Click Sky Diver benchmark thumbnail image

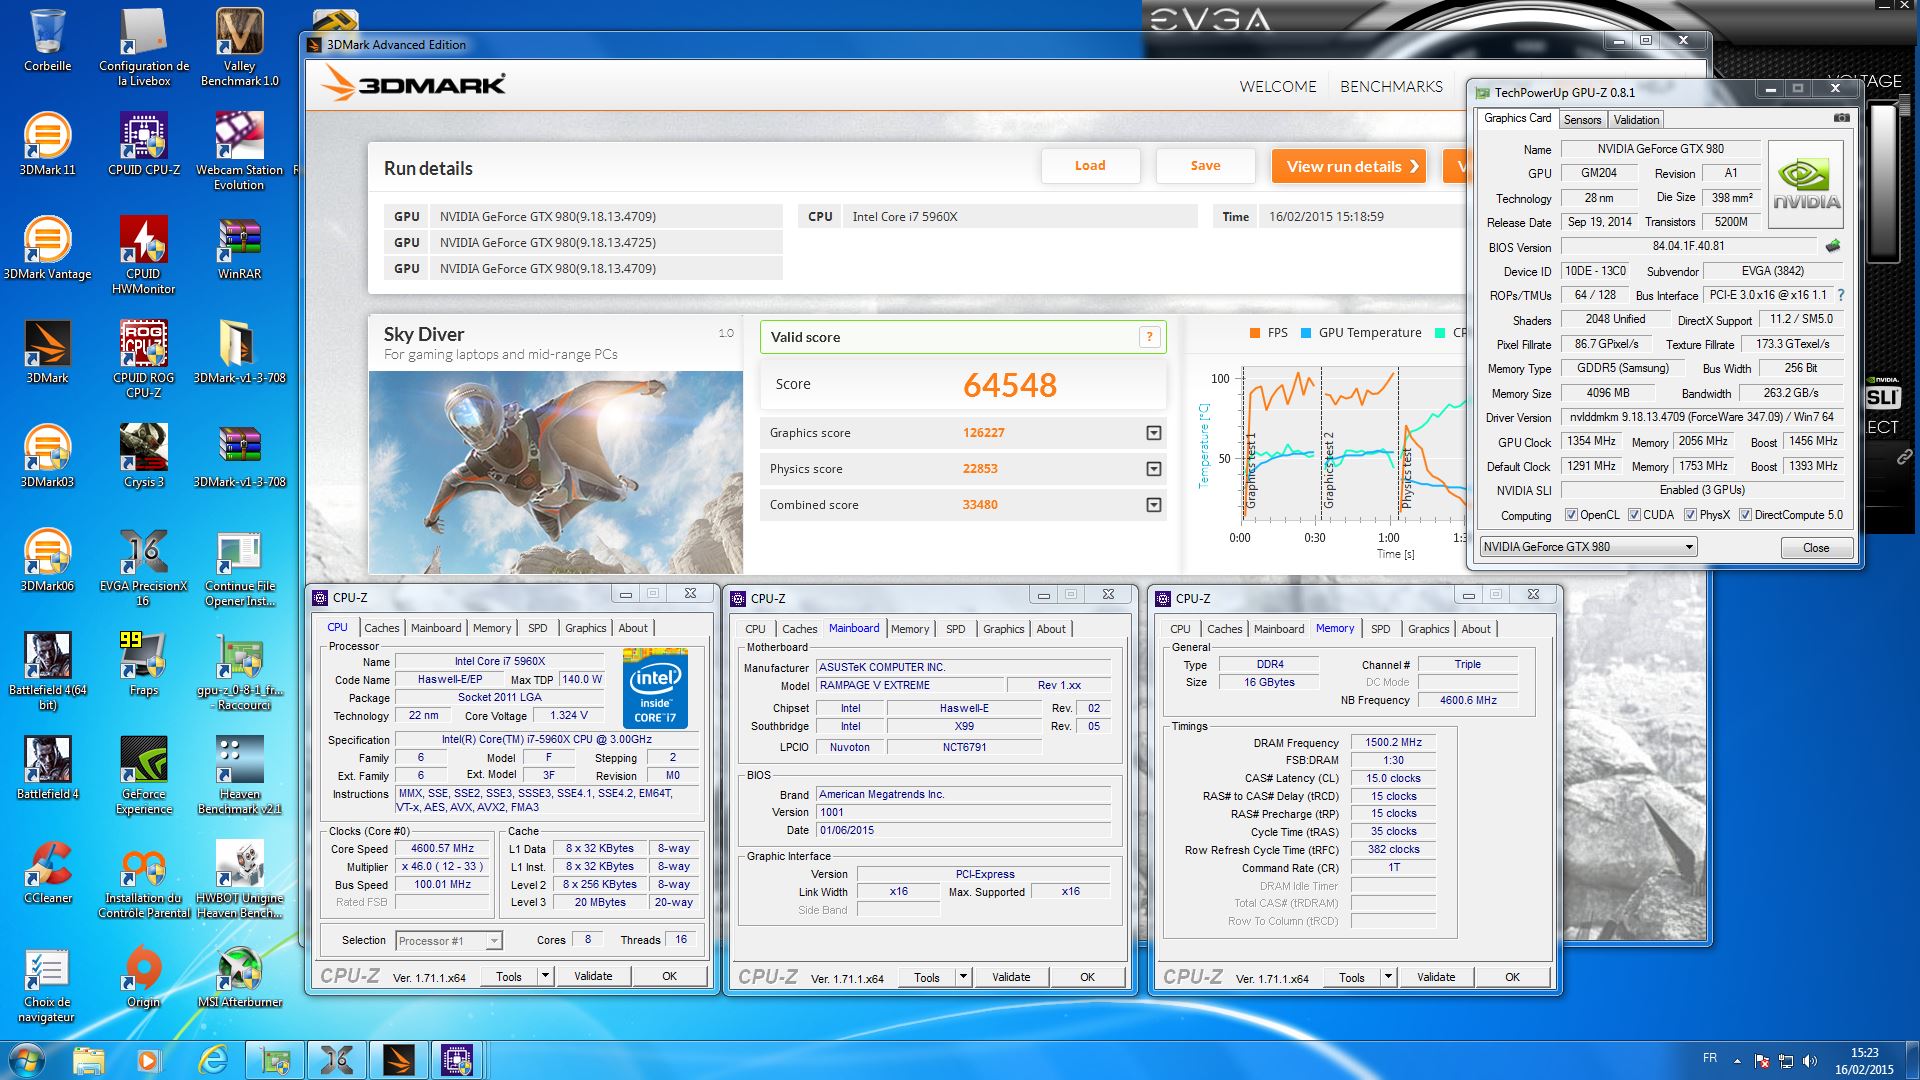[555, 472]
